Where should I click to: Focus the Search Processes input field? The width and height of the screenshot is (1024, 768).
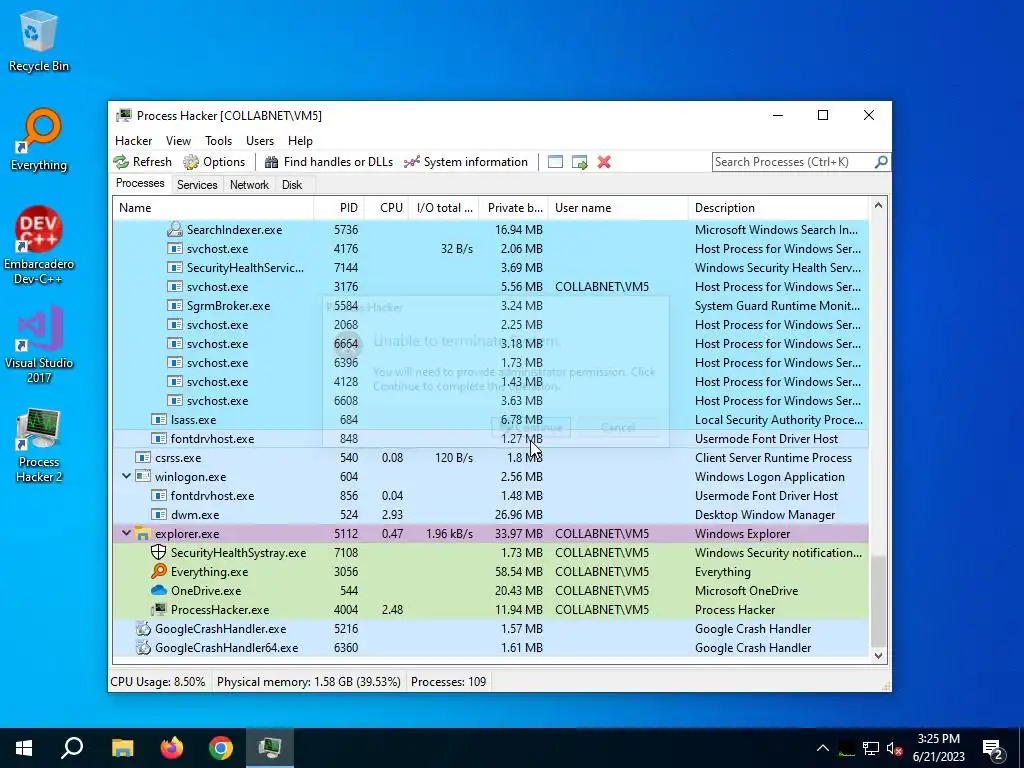(x=793, y=161)
